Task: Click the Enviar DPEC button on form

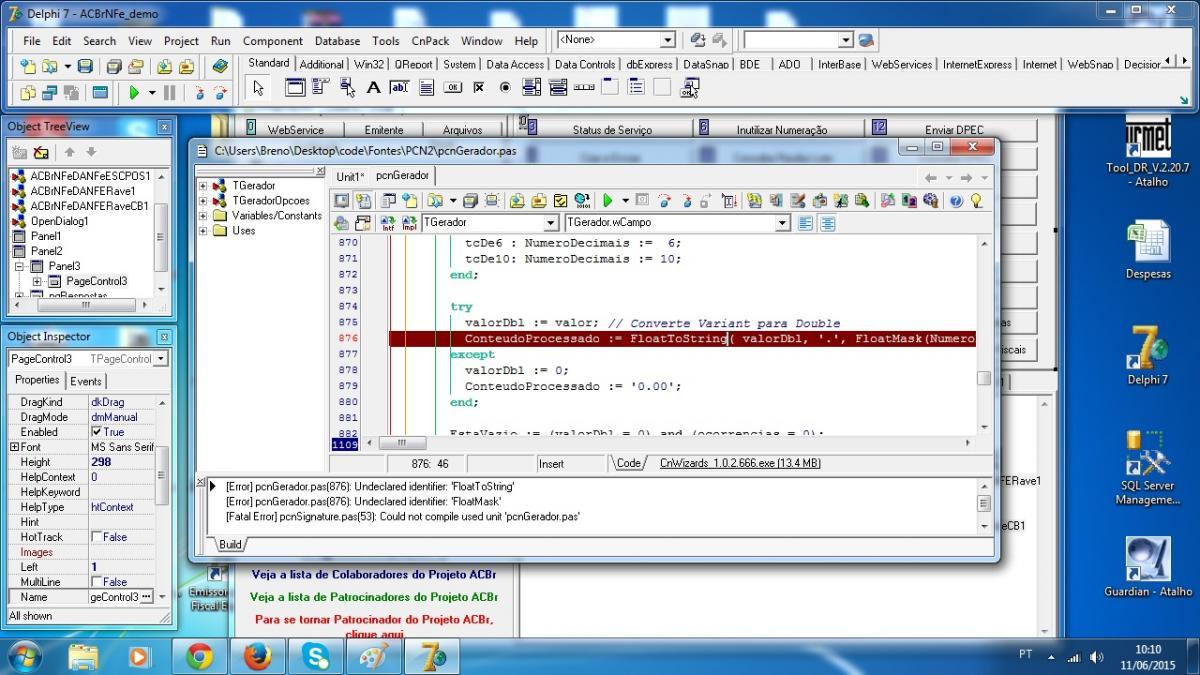Action: click(x=954, y=130)
